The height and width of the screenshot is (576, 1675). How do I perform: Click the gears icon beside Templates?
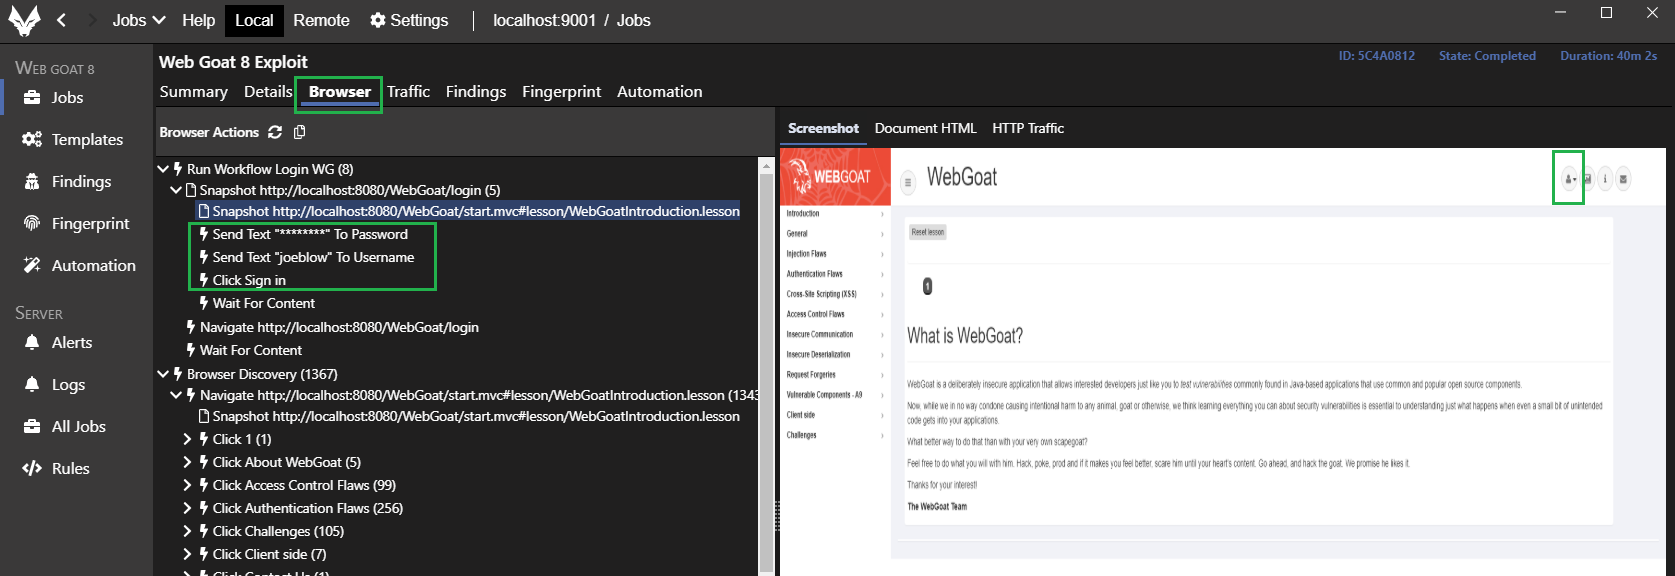[x=32, y=139]
